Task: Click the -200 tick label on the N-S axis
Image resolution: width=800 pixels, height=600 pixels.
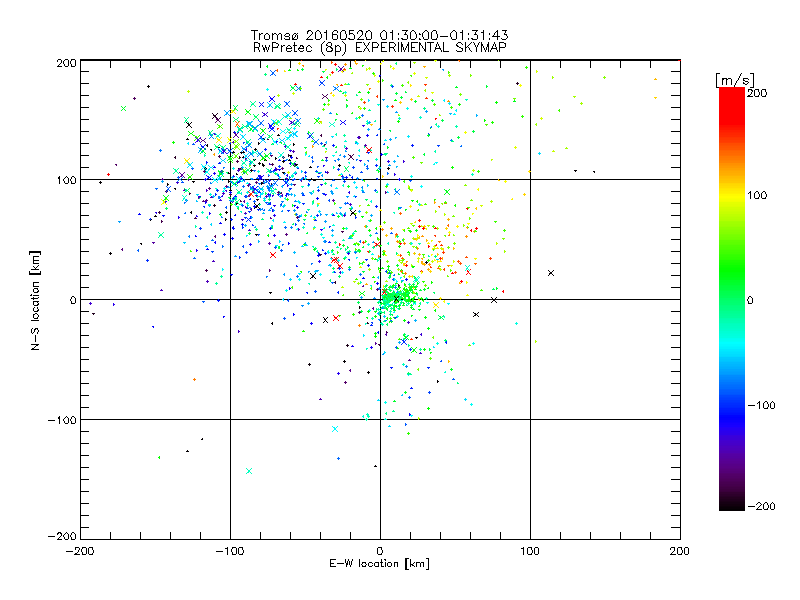Action: pos(62,536)
